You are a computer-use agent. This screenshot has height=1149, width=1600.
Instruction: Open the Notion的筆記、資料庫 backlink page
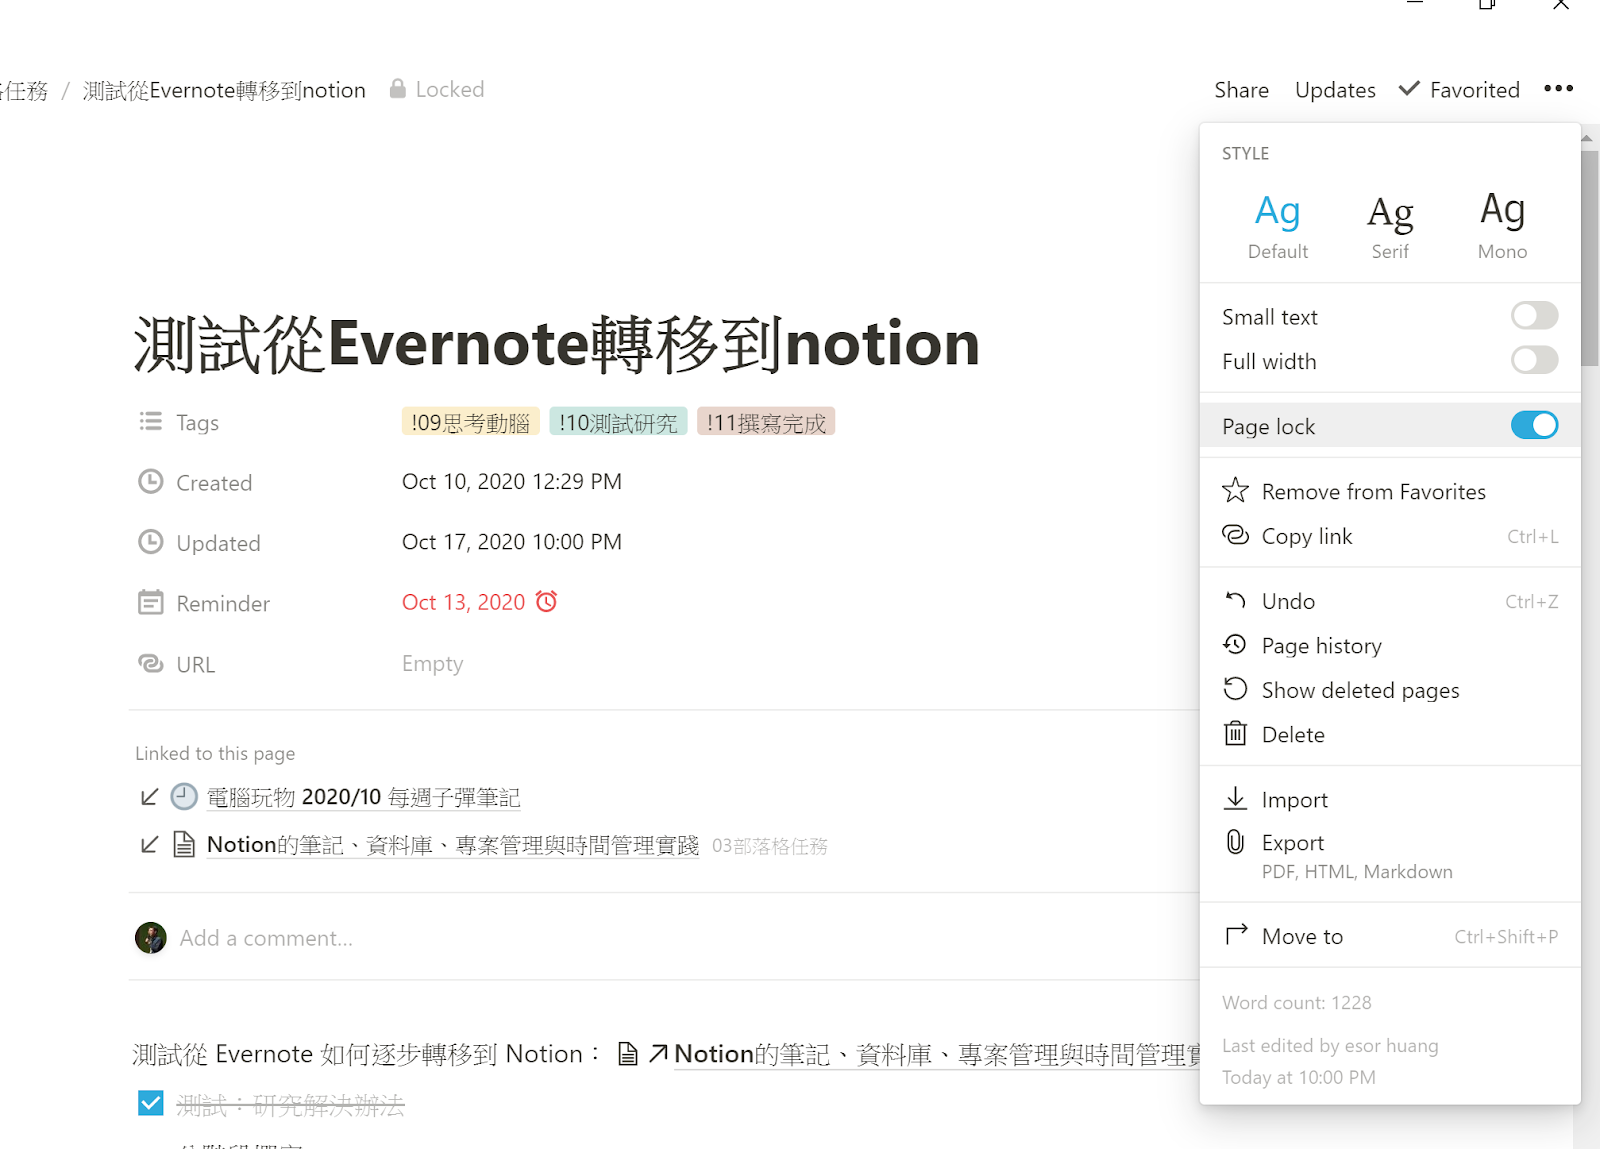pyautogui.click(x=452, y=845)
